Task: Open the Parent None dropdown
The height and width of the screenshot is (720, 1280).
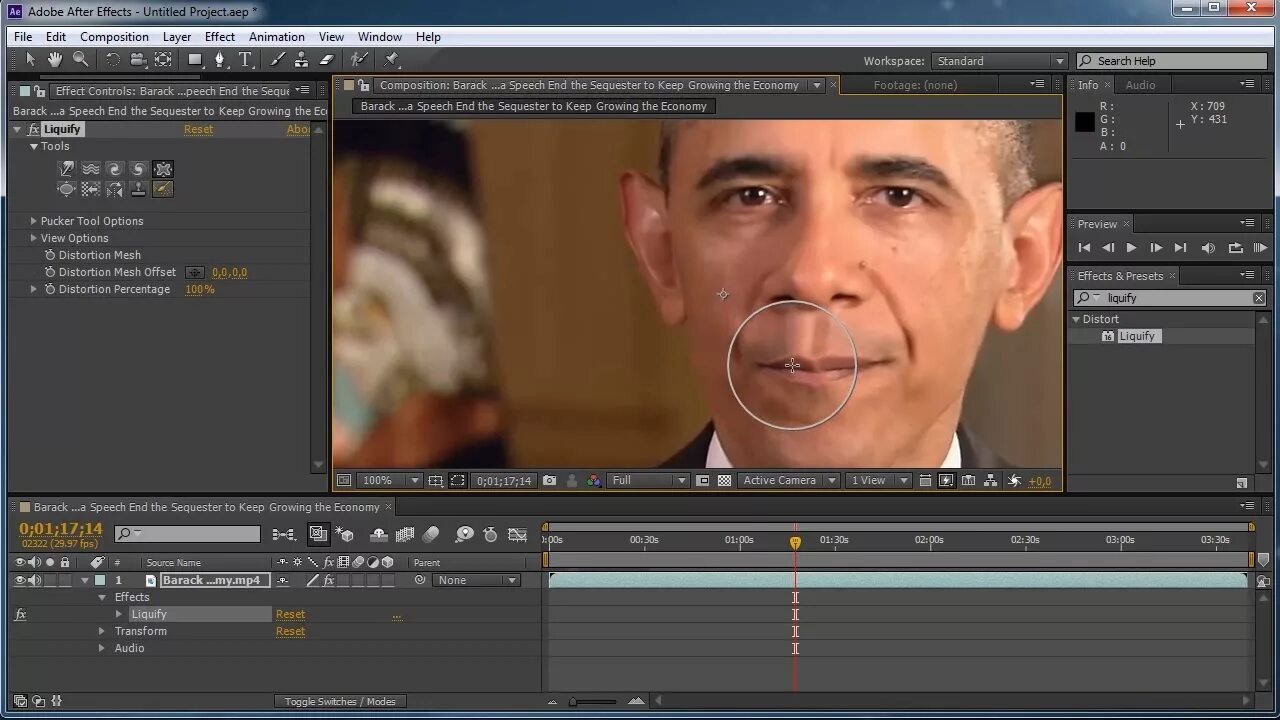Action: pyautogui.click(x=477, y=580)
